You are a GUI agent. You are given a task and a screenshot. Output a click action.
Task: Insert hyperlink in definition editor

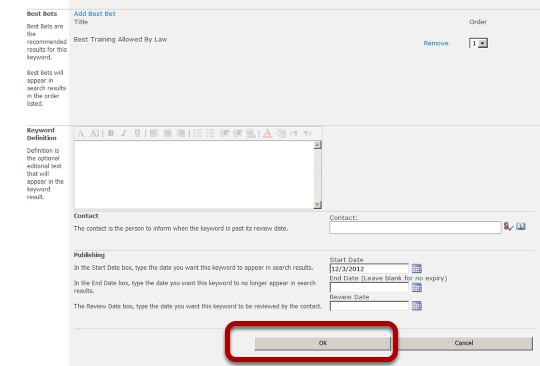point(251,134)
